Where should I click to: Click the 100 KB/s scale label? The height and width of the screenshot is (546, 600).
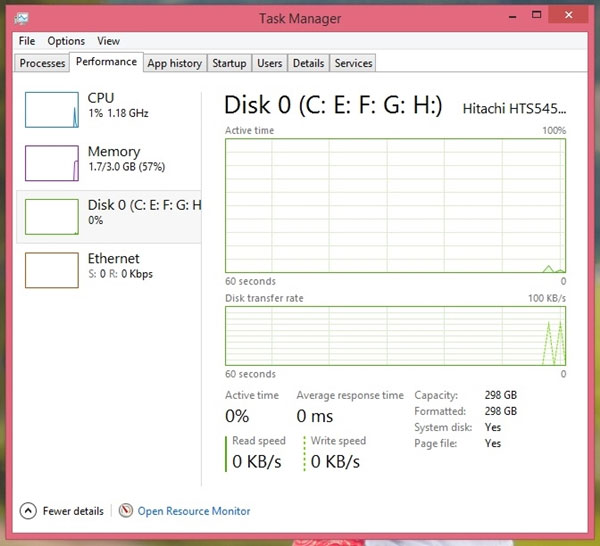(546, 298)
